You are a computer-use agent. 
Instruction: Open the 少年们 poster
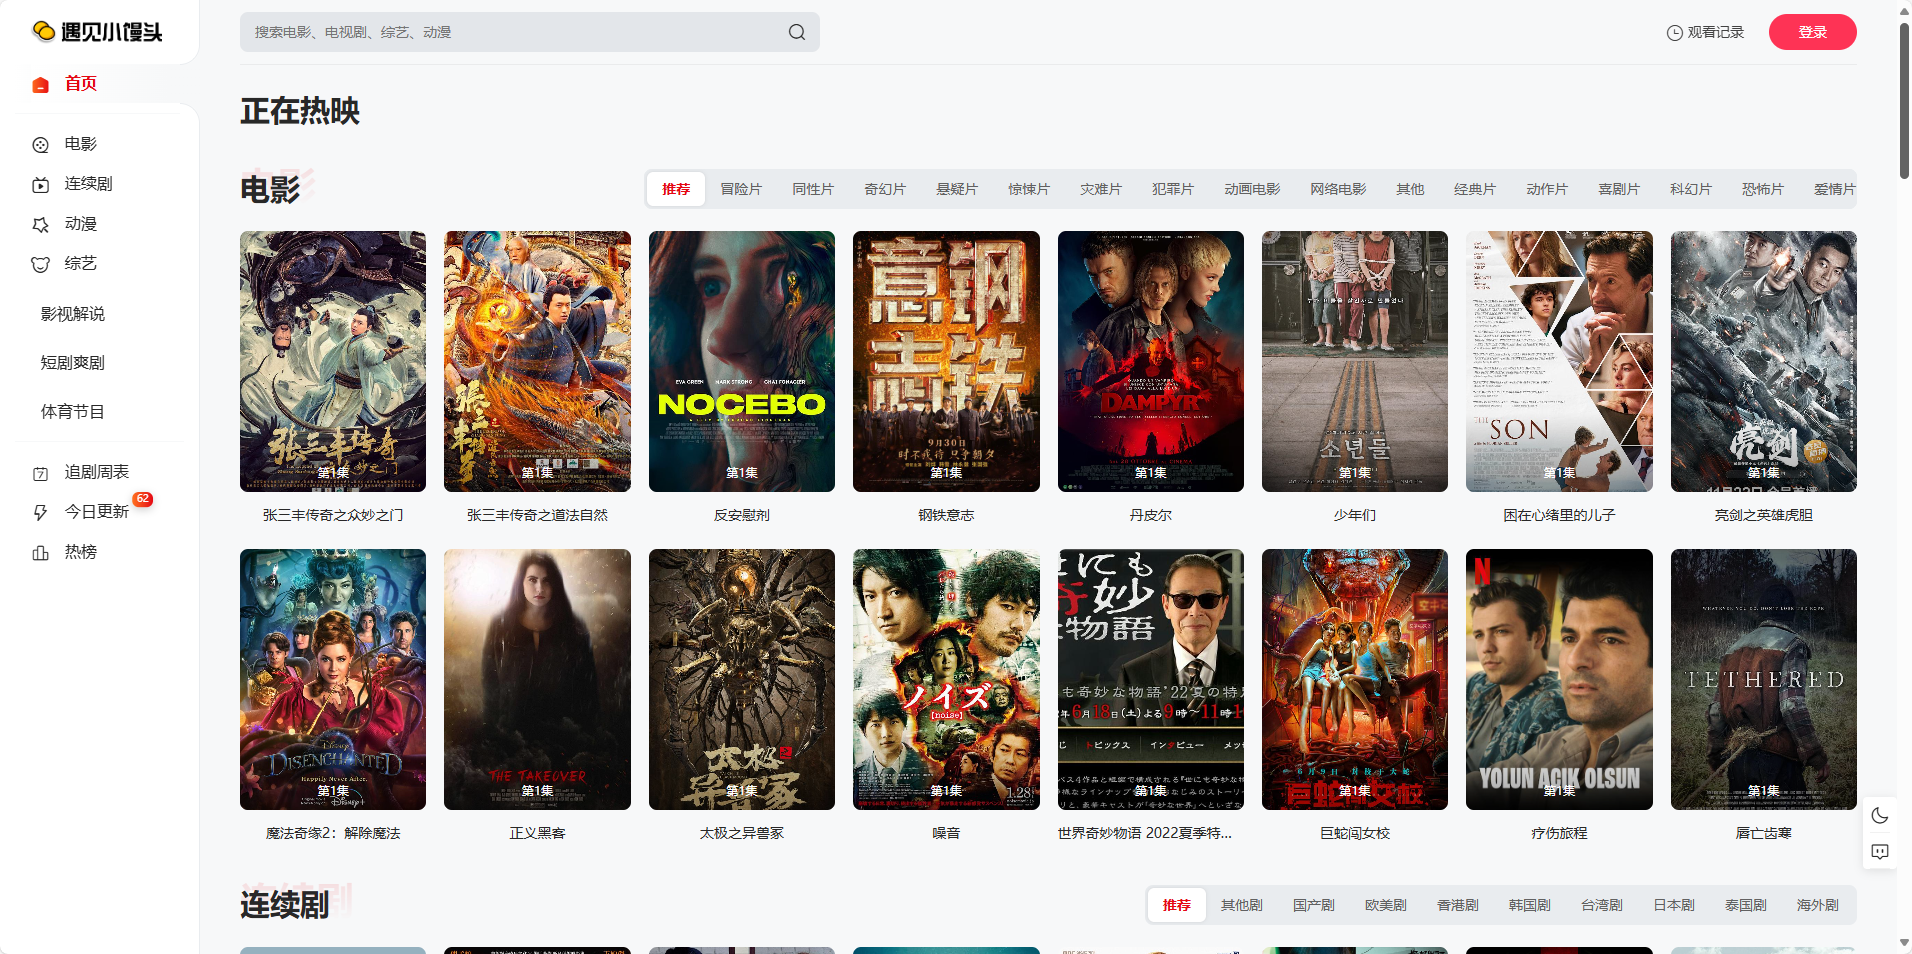coord(1355,361)
